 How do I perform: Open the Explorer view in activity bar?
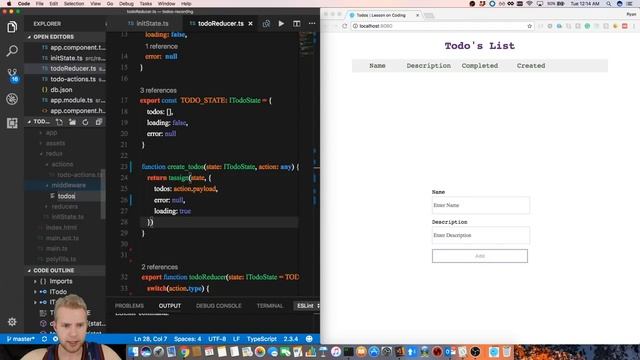tap(12, 27)
